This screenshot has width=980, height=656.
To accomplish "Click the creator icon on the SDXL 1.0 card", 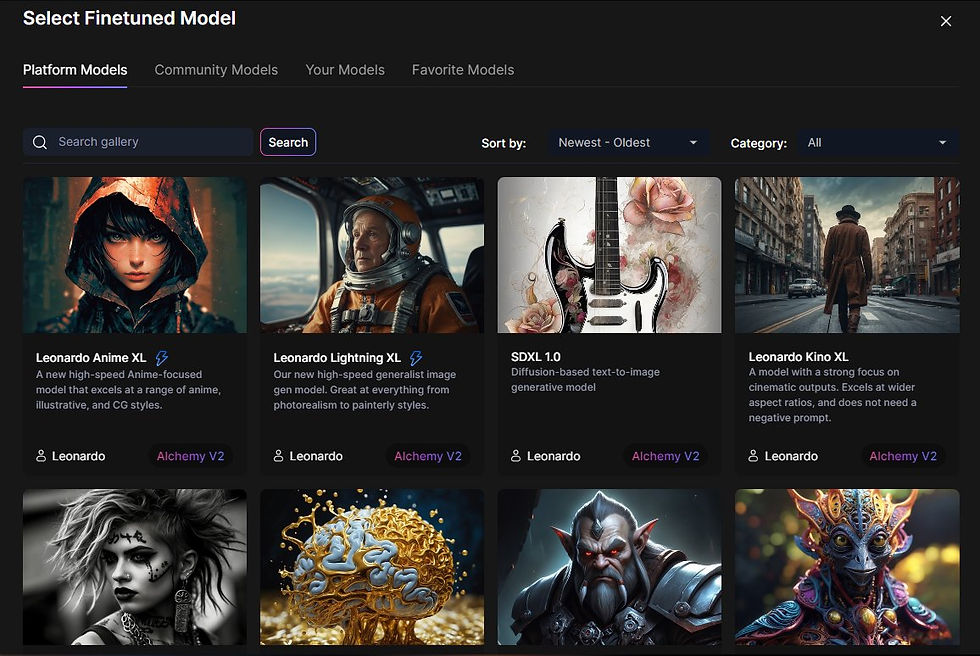I will click(516, 456).
